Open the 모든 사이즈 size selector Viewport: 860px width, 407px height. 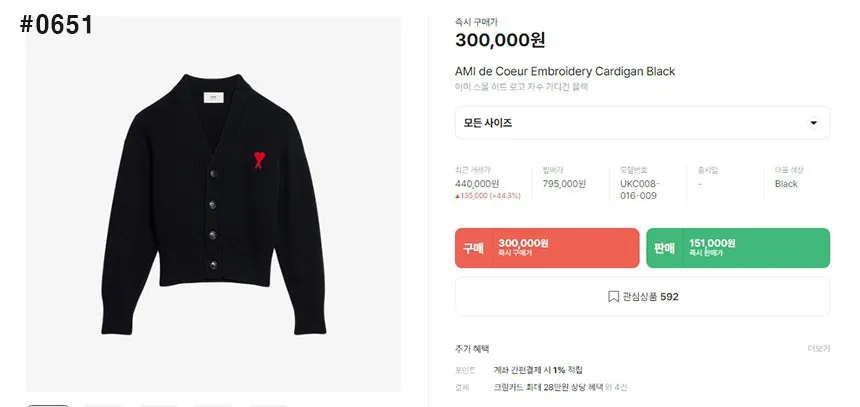coord(642,123)
